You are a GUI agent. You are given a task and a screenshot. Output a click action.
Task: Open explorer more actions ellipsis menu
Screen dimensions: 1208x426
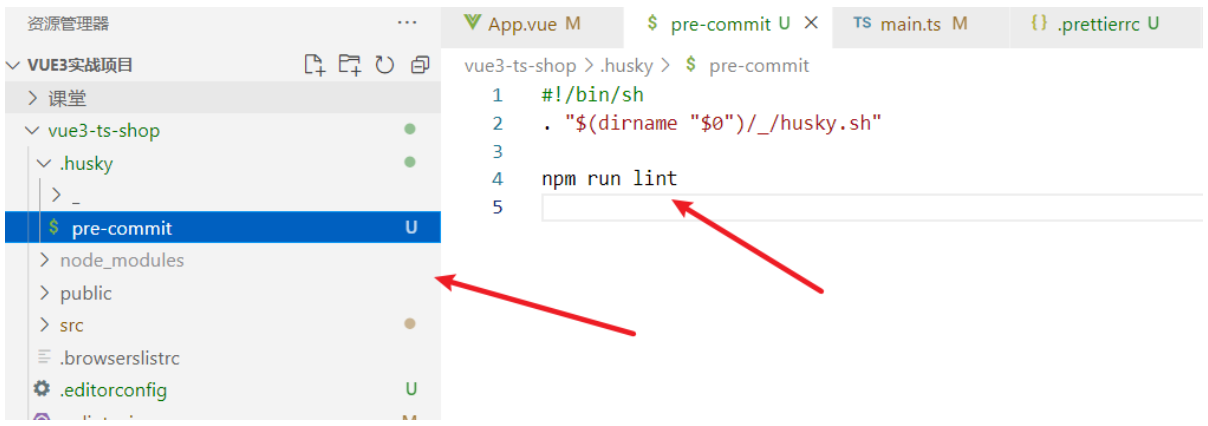tap(407, 23)
